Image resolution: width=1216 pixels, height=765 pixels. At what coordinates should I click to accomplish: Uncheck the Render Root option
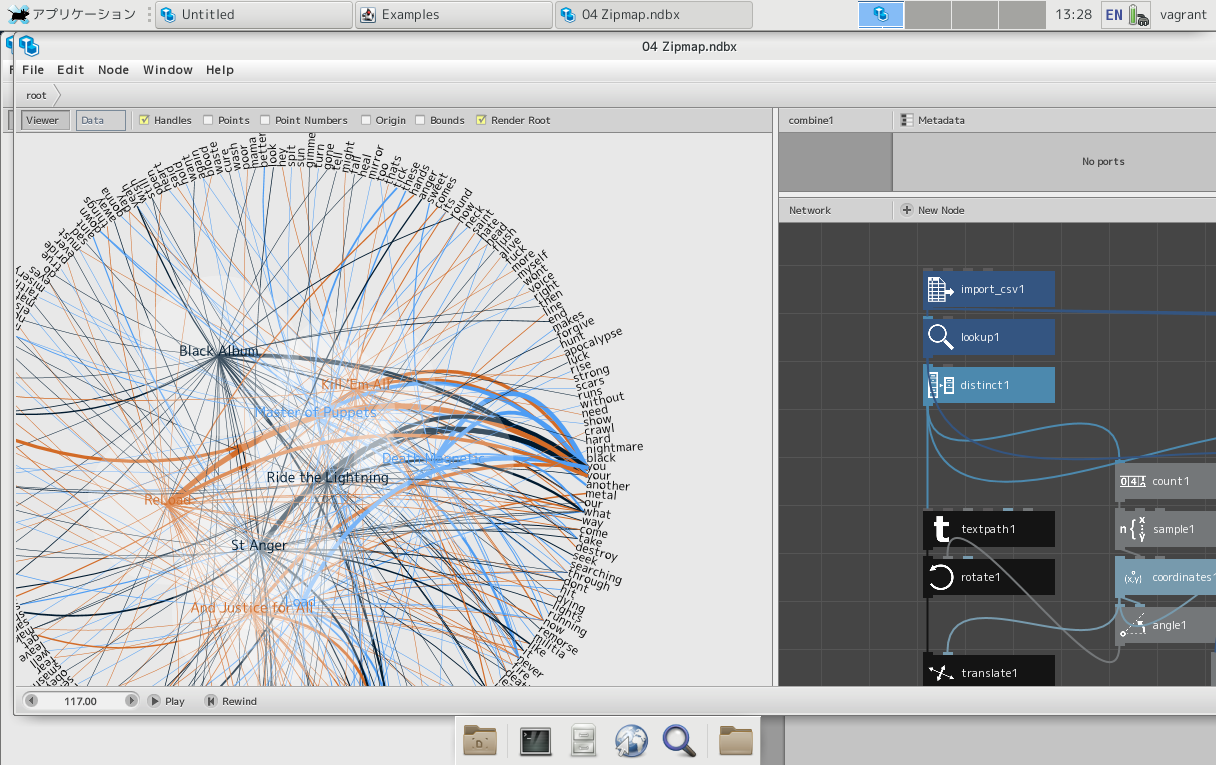tap(481, 120)
